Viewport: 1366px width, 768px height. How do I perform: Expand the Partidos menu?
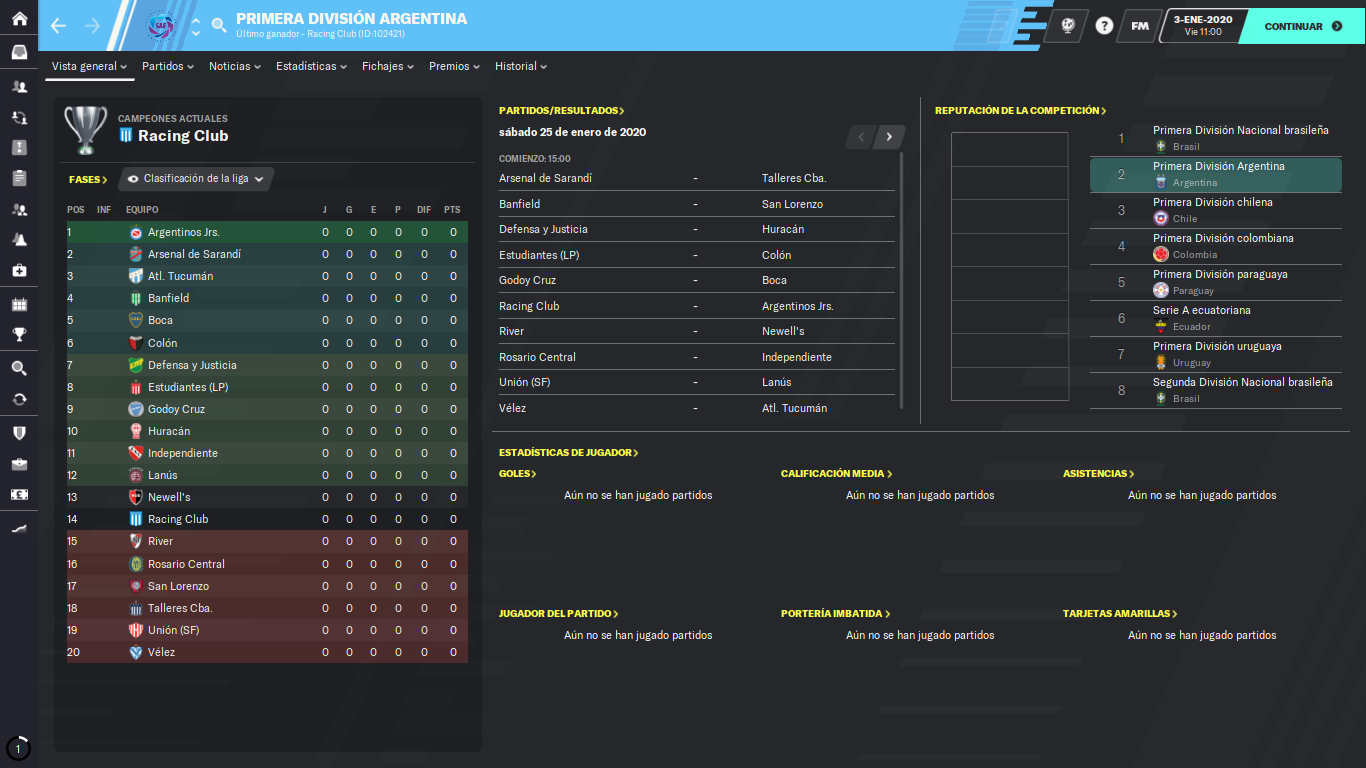pyautogui.click(x=168, y=66)
